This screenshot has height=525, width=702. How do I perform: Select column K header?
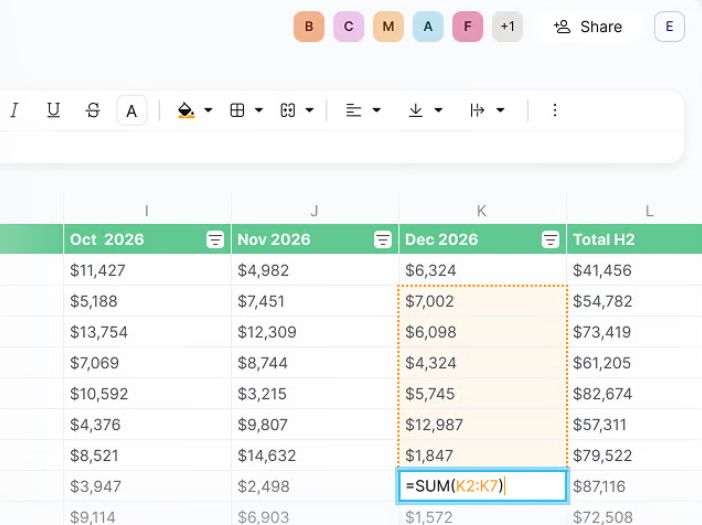tap(482, 210)
